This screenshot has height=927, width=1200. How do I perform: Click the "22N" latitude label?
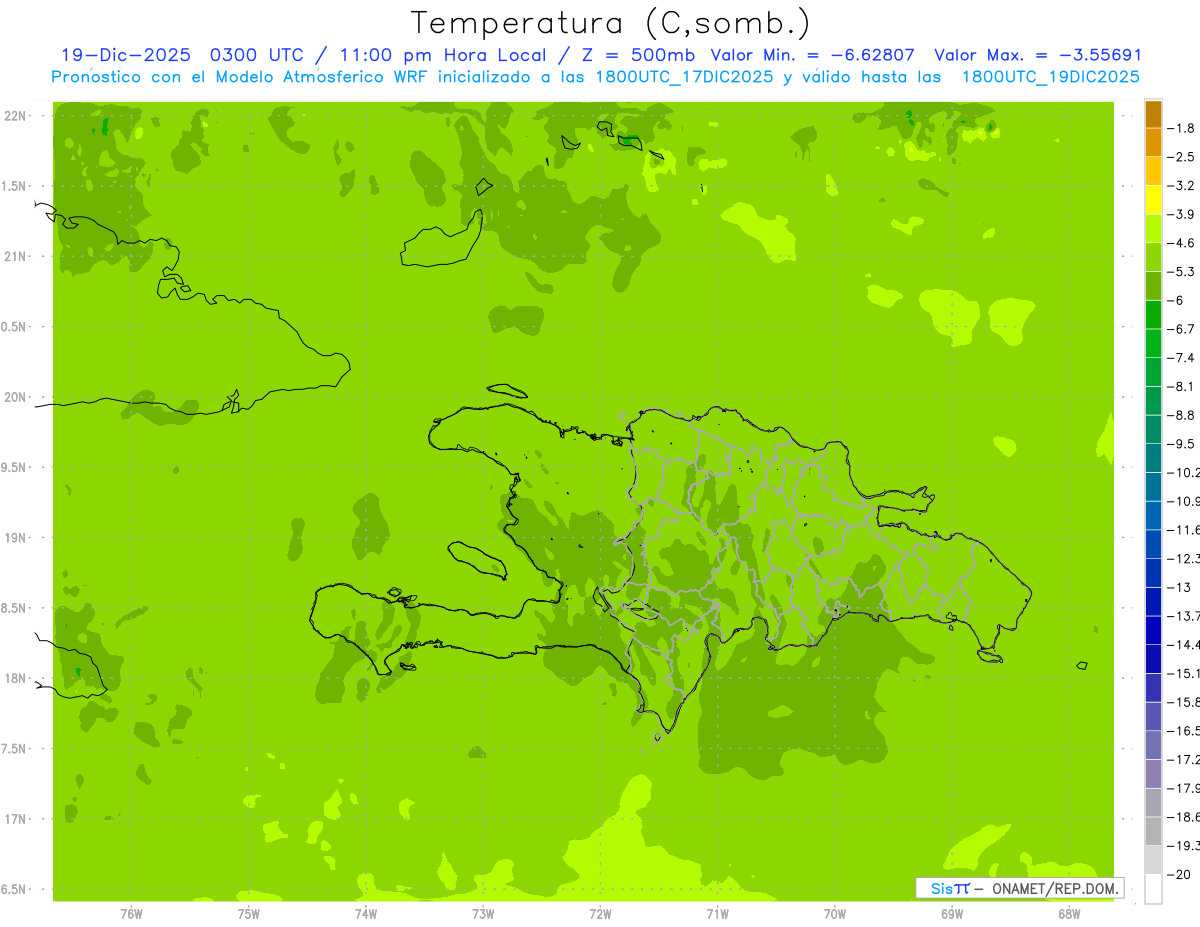pos(17,116)
